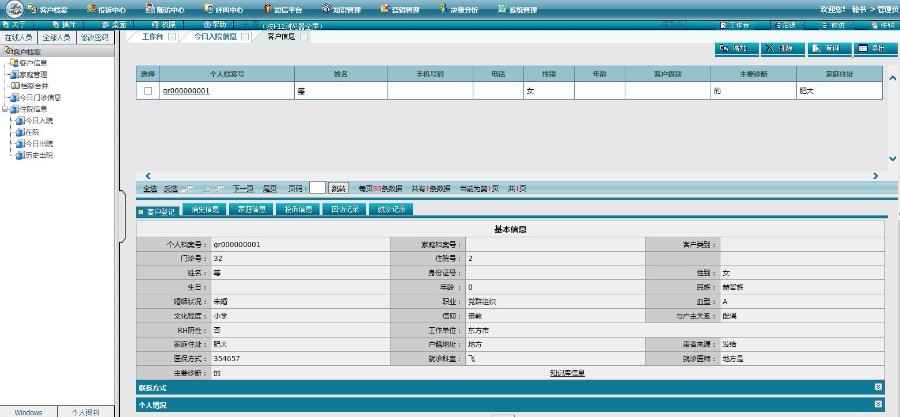Expand the 个人情况 section
The image size is (900, 417).
click(878, 405)
